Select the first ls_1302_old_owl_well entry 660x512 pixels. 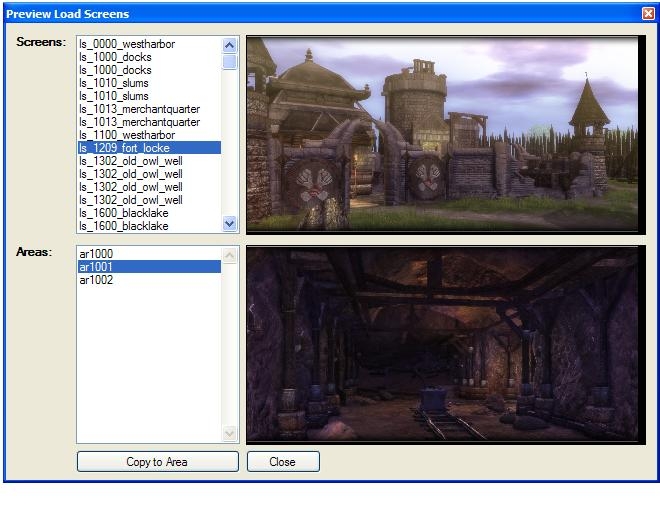click(130, 161)
